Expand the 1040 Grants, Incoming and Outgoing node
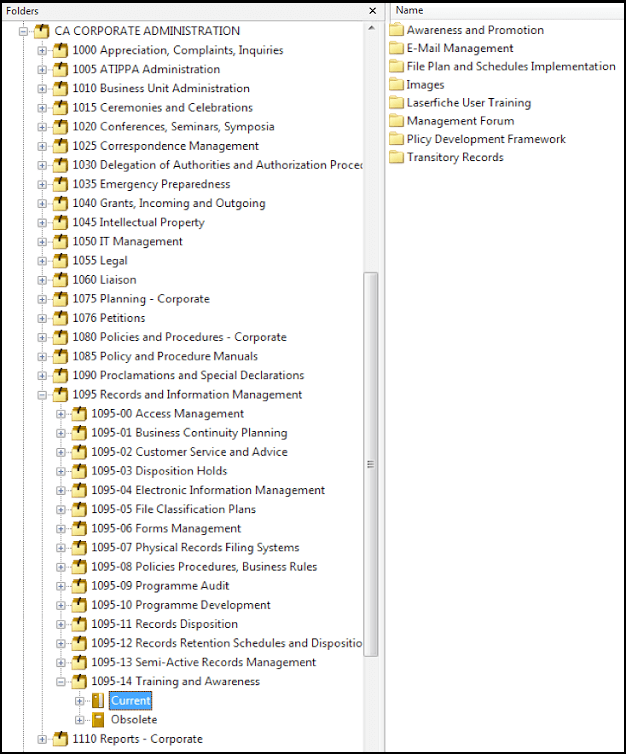The width and height of the screenshot is (626, 754). pos(42,204)
